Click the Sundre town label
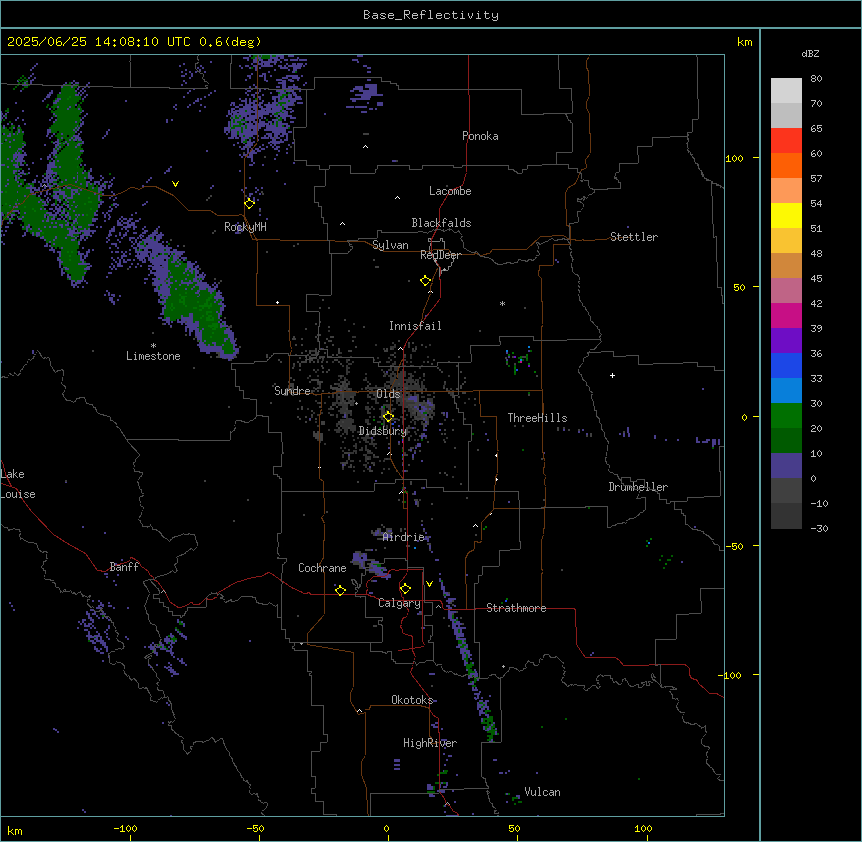The width and height of the screenshot is (862, 842). coord(292,391)
